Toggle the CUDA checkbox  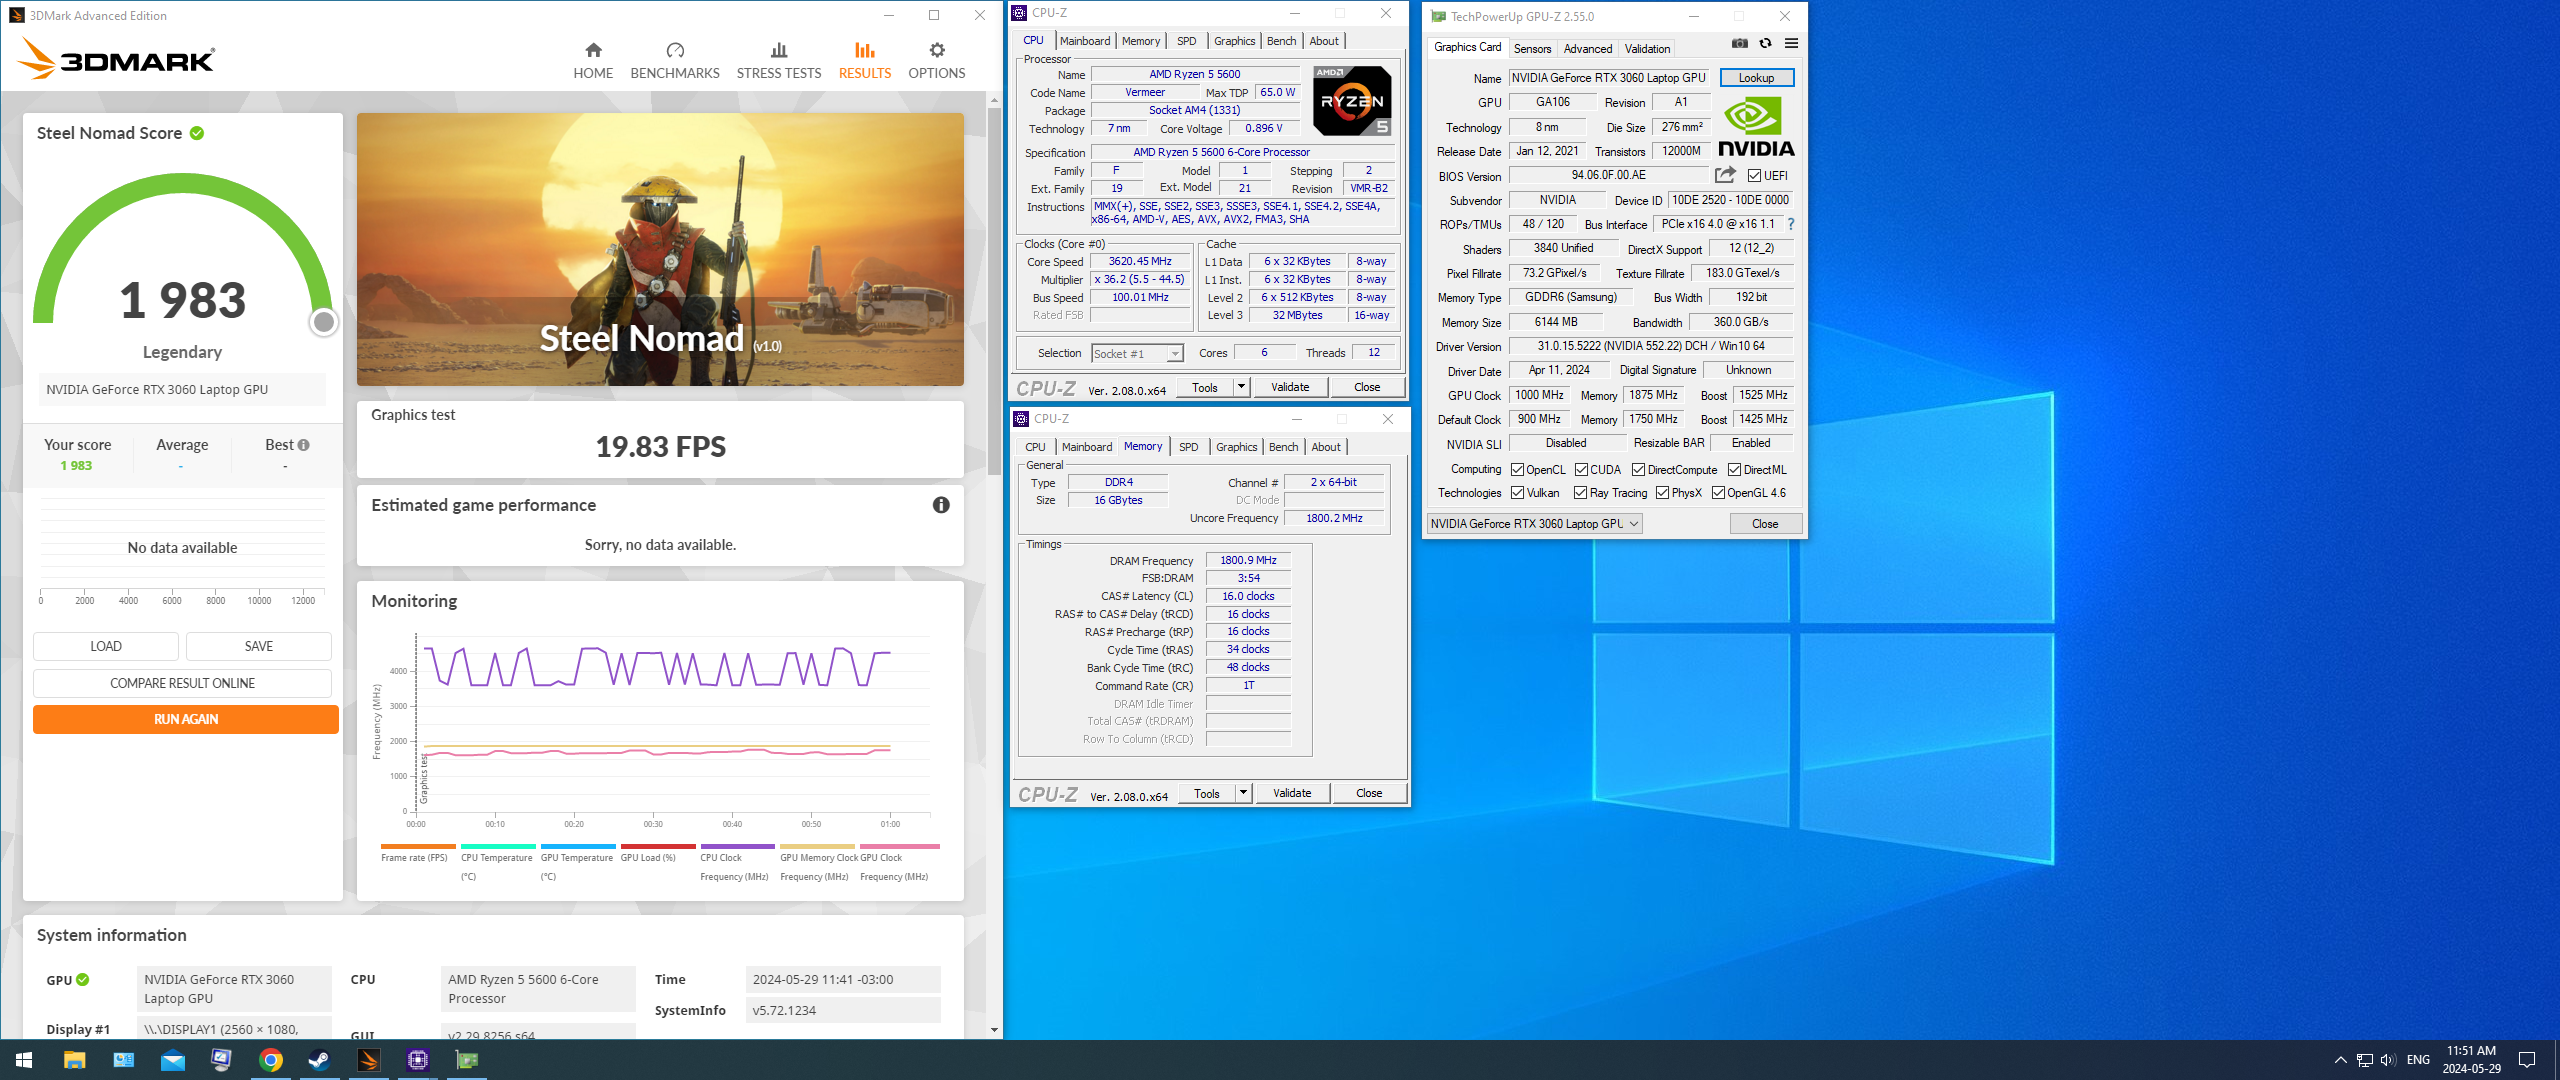(x=1581, y=470)
